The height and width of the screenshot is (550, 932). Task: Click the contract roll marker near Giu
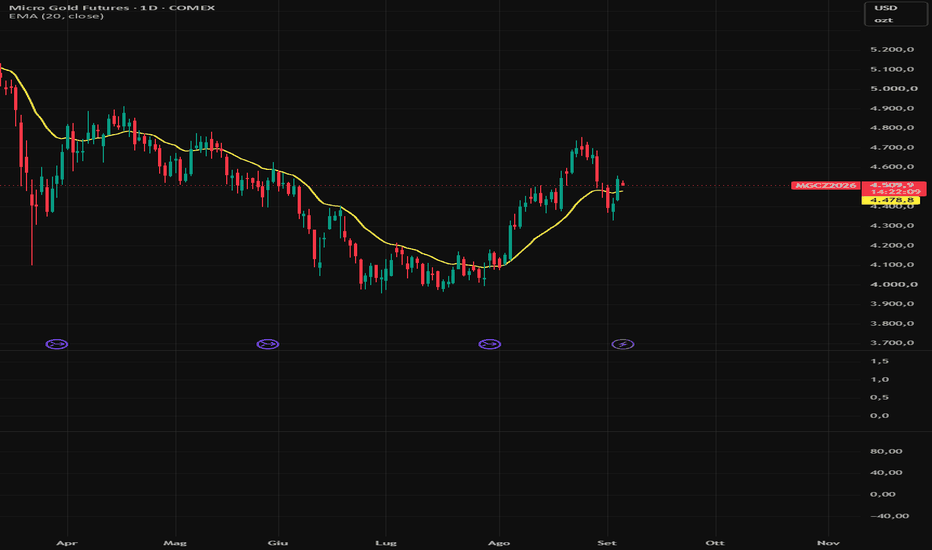click(x=267, y=344)
